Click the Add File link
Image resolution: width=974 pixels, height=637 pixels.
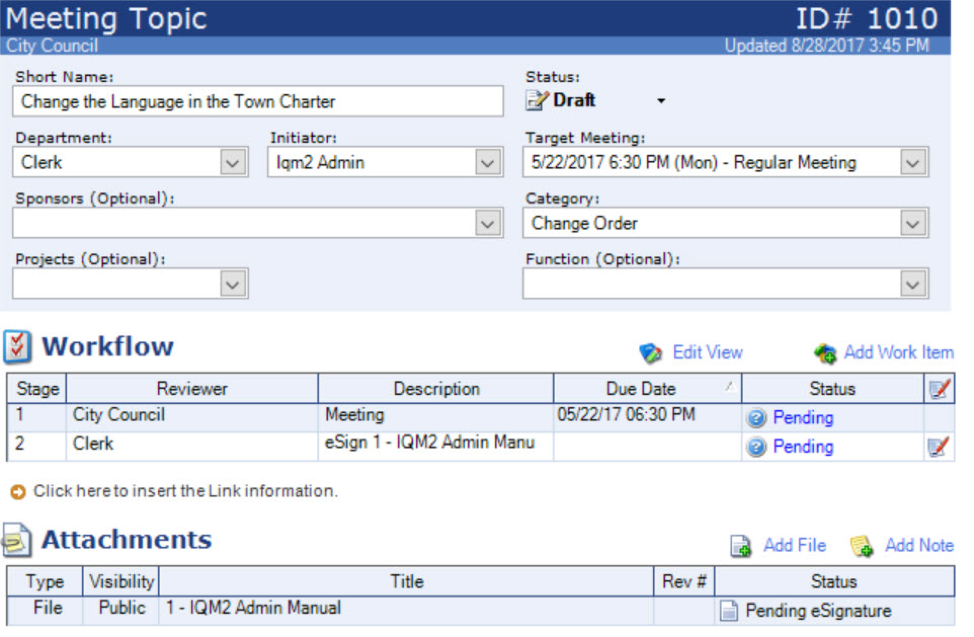794,545
